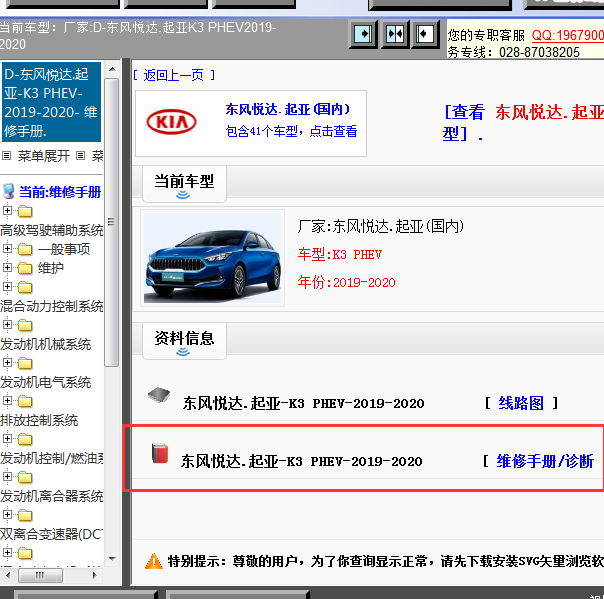Select 发动机机械系统 in tree
604x599 pixels.
coord(45,344)
